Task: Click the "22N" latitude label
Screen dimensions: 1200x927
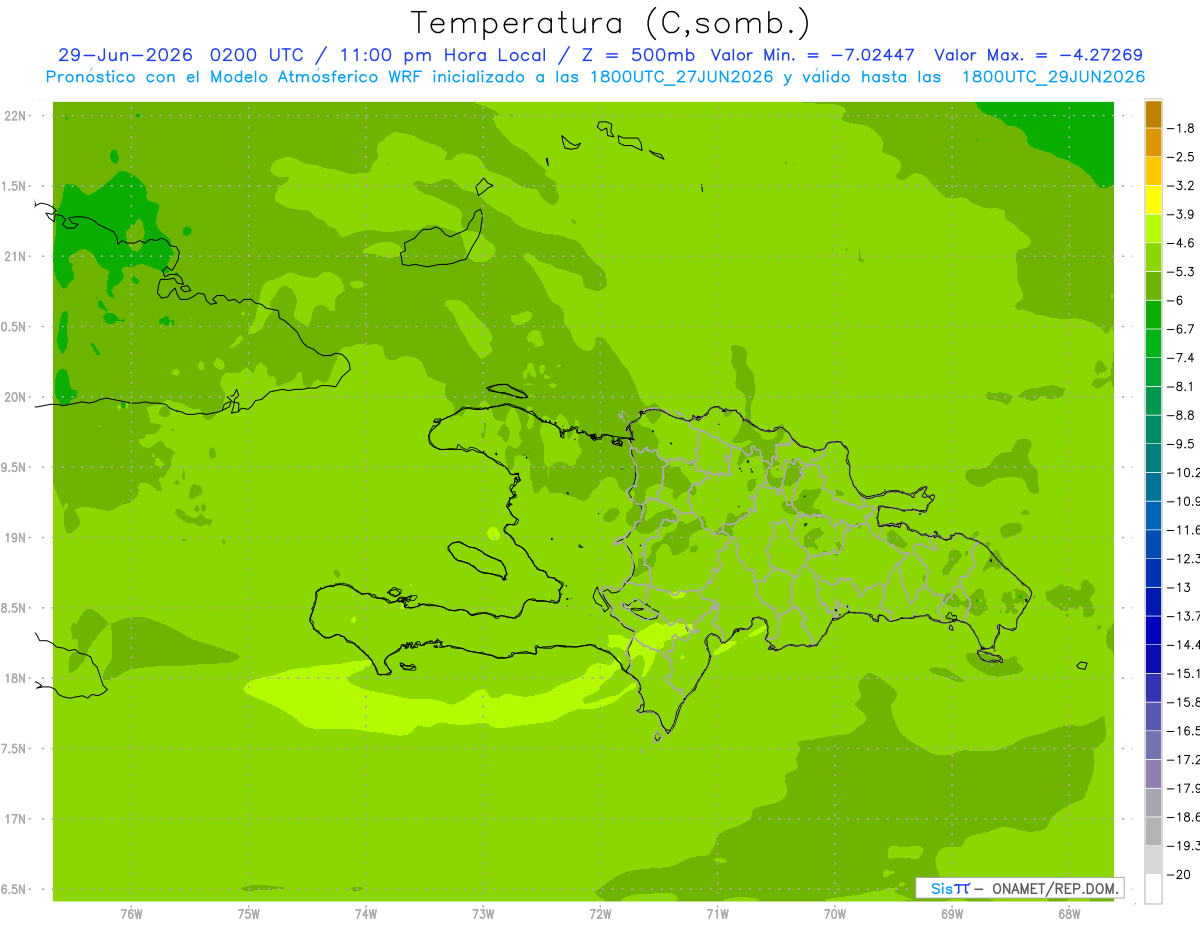Action: pos(15,116)
